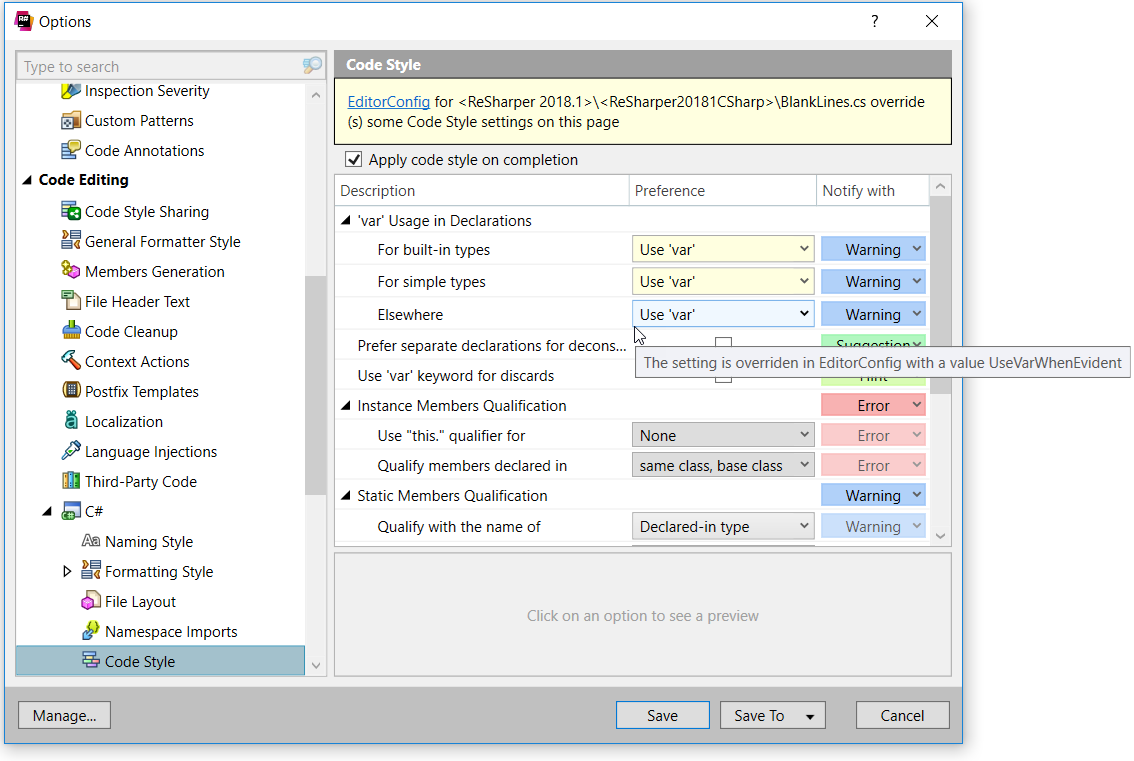This screenshot has height=761, width=1134.
Task: Change For built-in types Warning severity
Action: click(873, 249)
